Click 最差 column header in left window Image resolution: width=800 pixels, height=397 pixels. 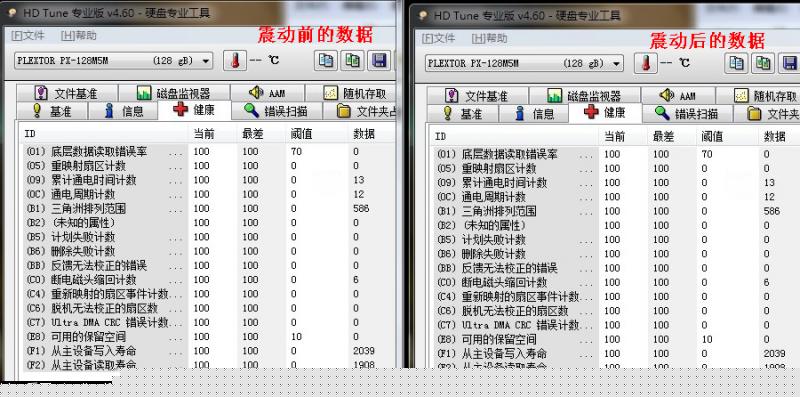tap(261, 134)
